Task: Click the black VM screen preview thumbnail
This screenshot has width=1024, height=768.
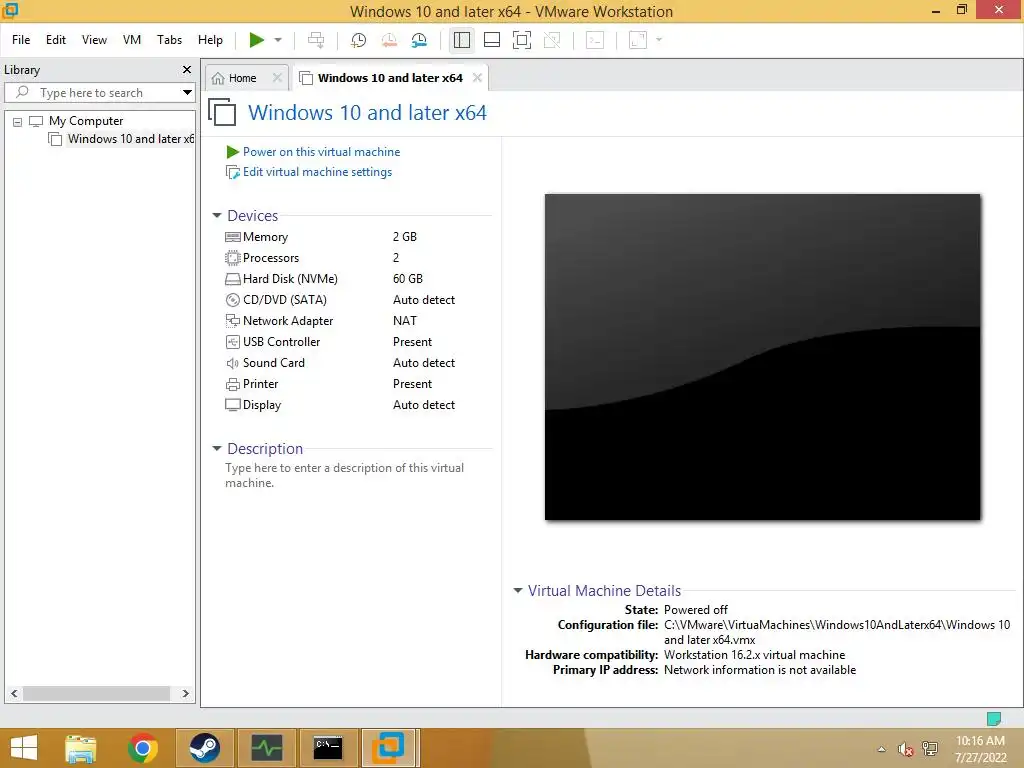Action: 763,357
